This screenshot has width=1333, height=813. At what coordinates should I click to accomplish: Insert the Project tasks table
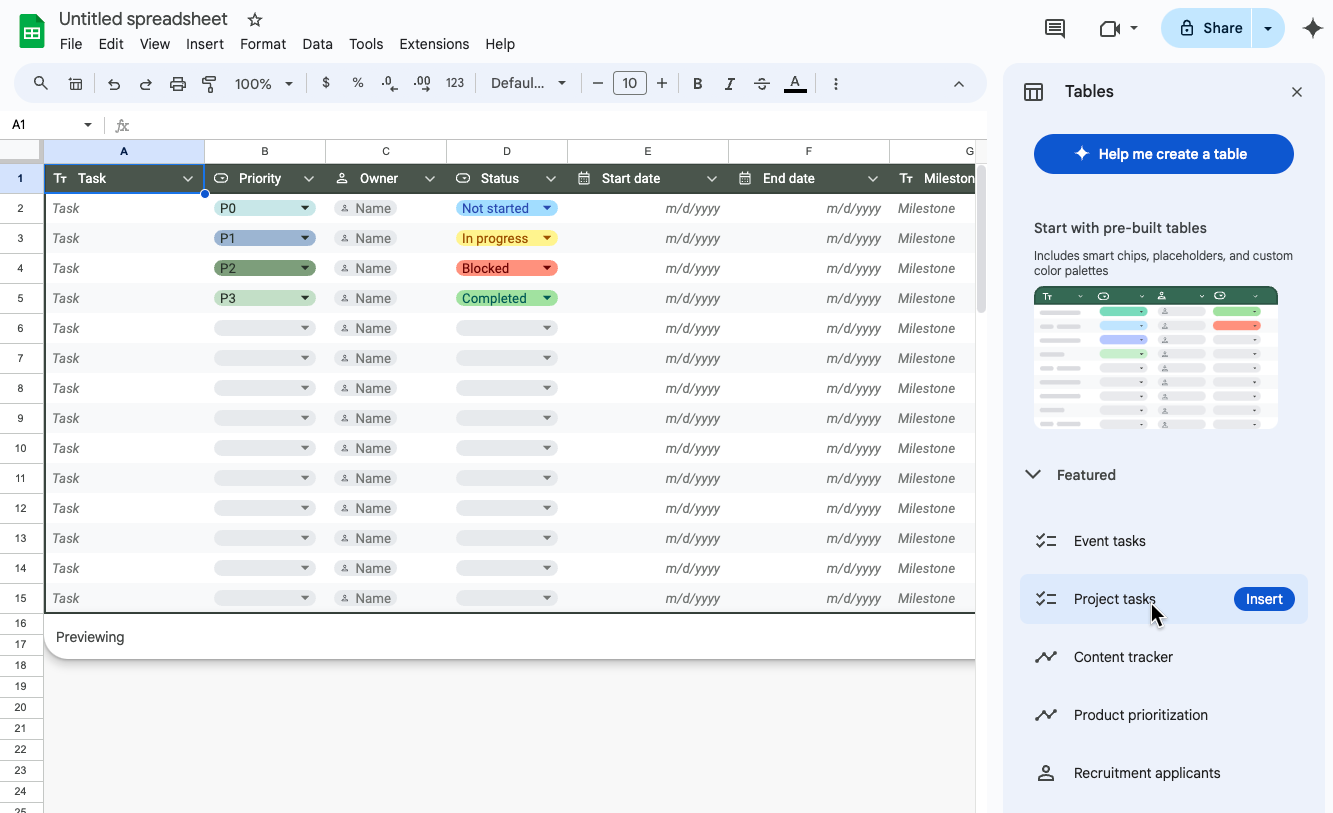(x=1264, y=599)
